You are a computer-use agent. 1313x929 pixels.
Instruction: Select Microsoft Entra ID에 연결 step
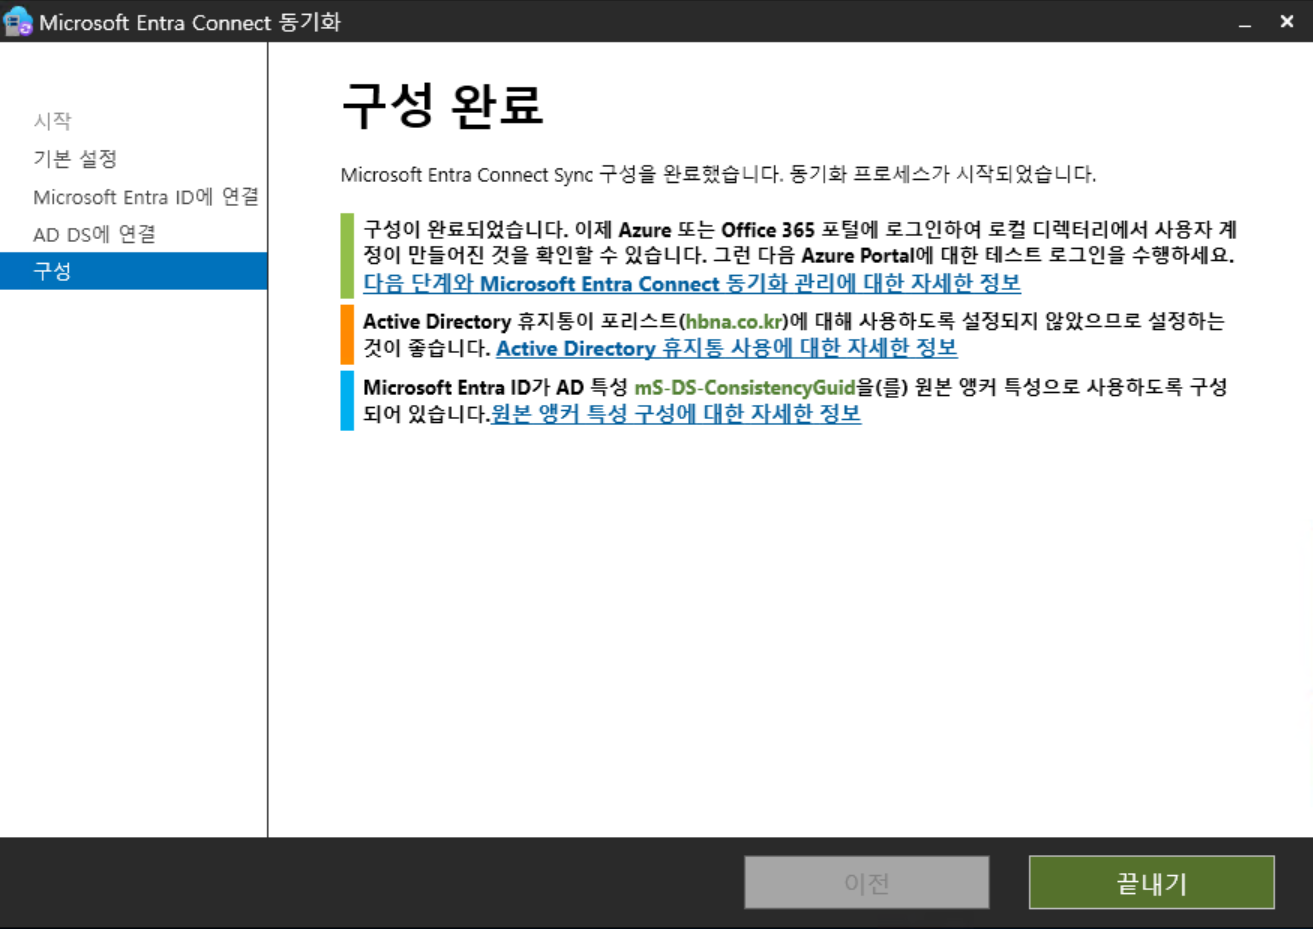click(146, 197)
